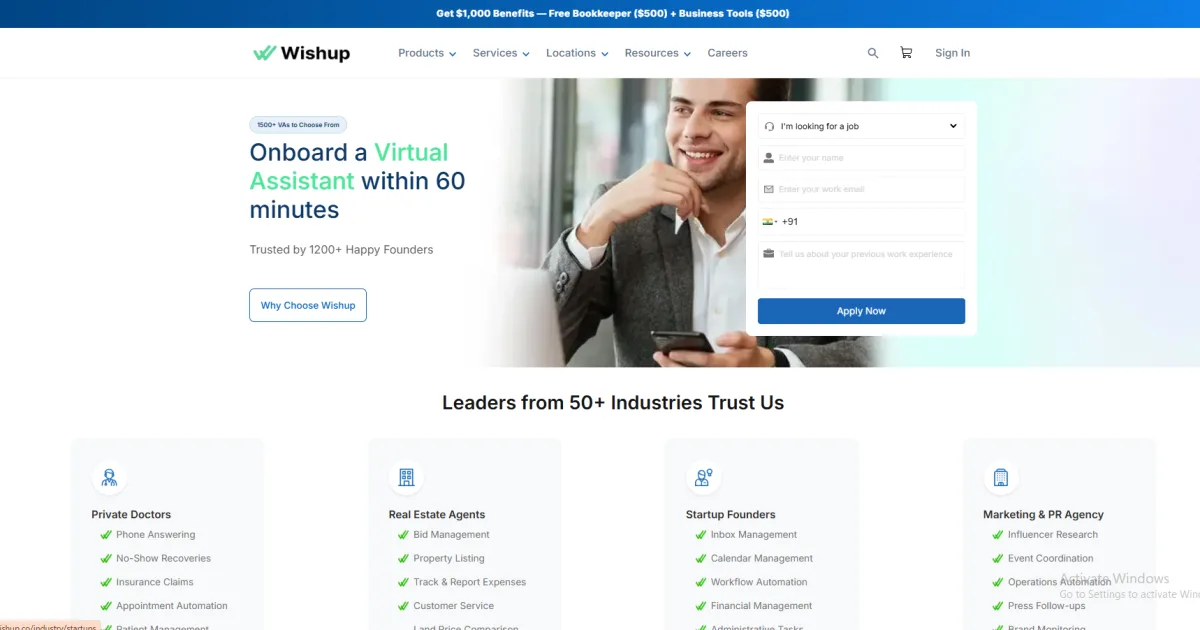Click the top promo banner for $1,000 Benefits
The height and width of the screenshot is (630, 1200).
612,14
